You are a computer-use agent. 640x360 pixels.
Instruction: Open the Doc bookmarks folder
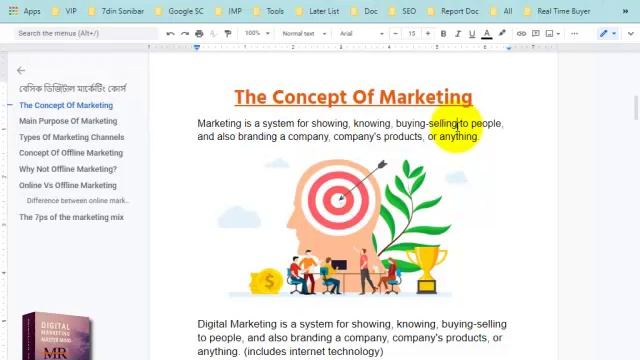(364, 11)
